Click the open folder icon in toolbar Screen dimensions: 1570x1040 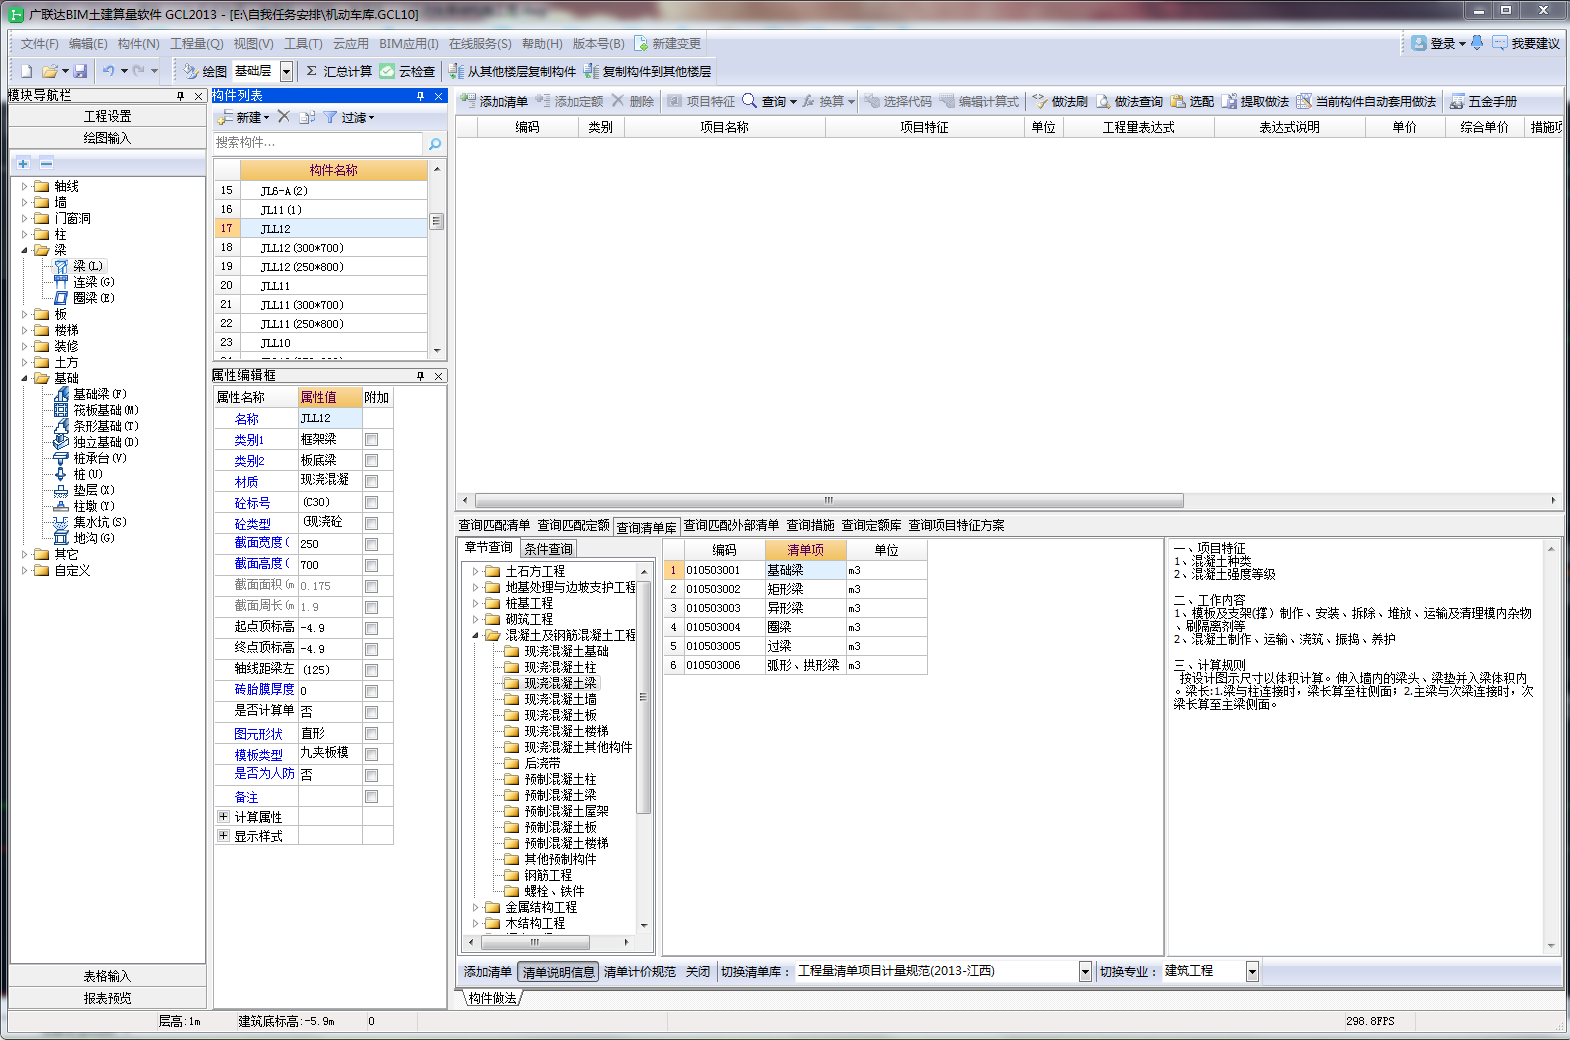point(50,71)
